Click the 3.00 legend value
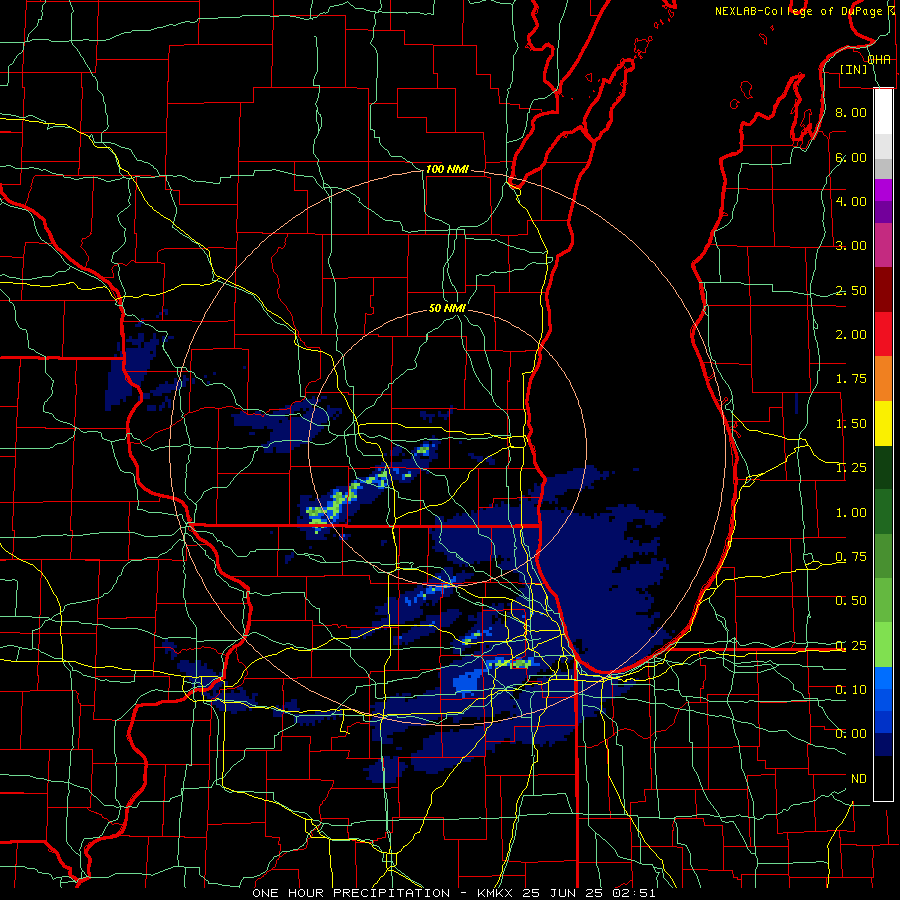Viewport: 900px width, 900px height. (x=851, y=246)
